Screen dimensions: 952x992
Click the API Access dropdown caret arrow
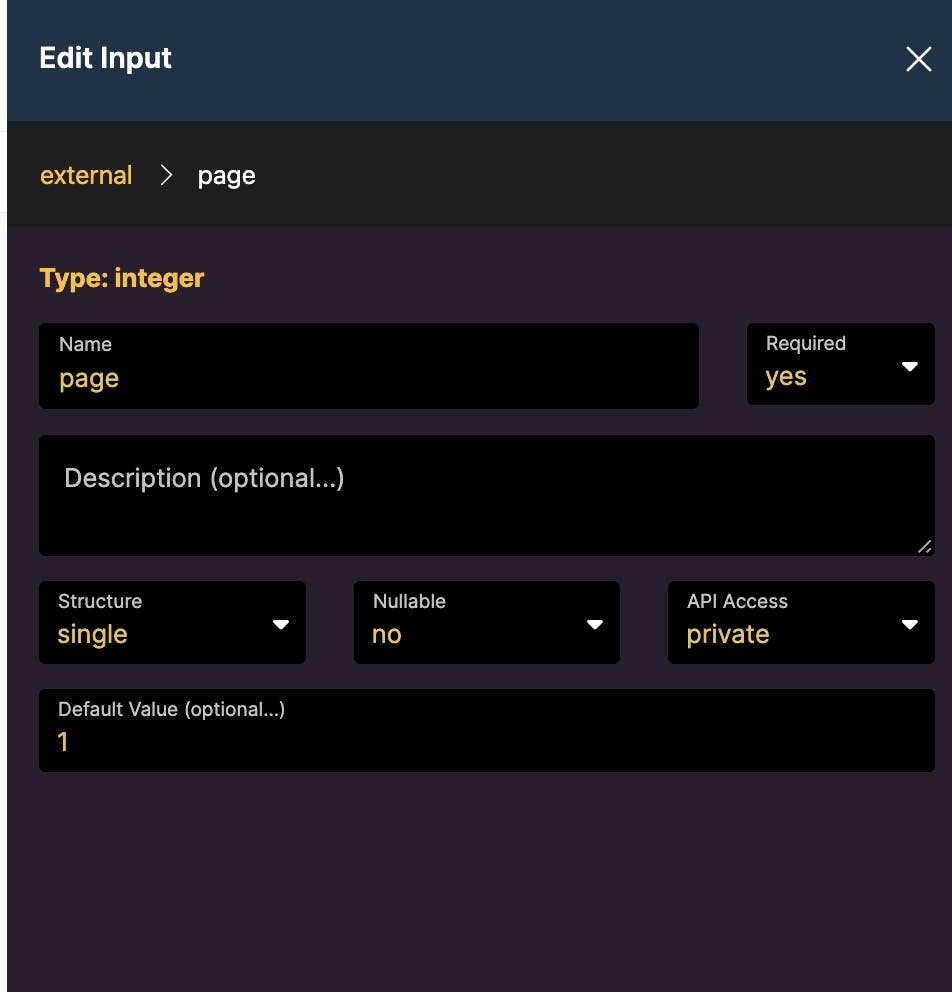click(x=910, y=624)
